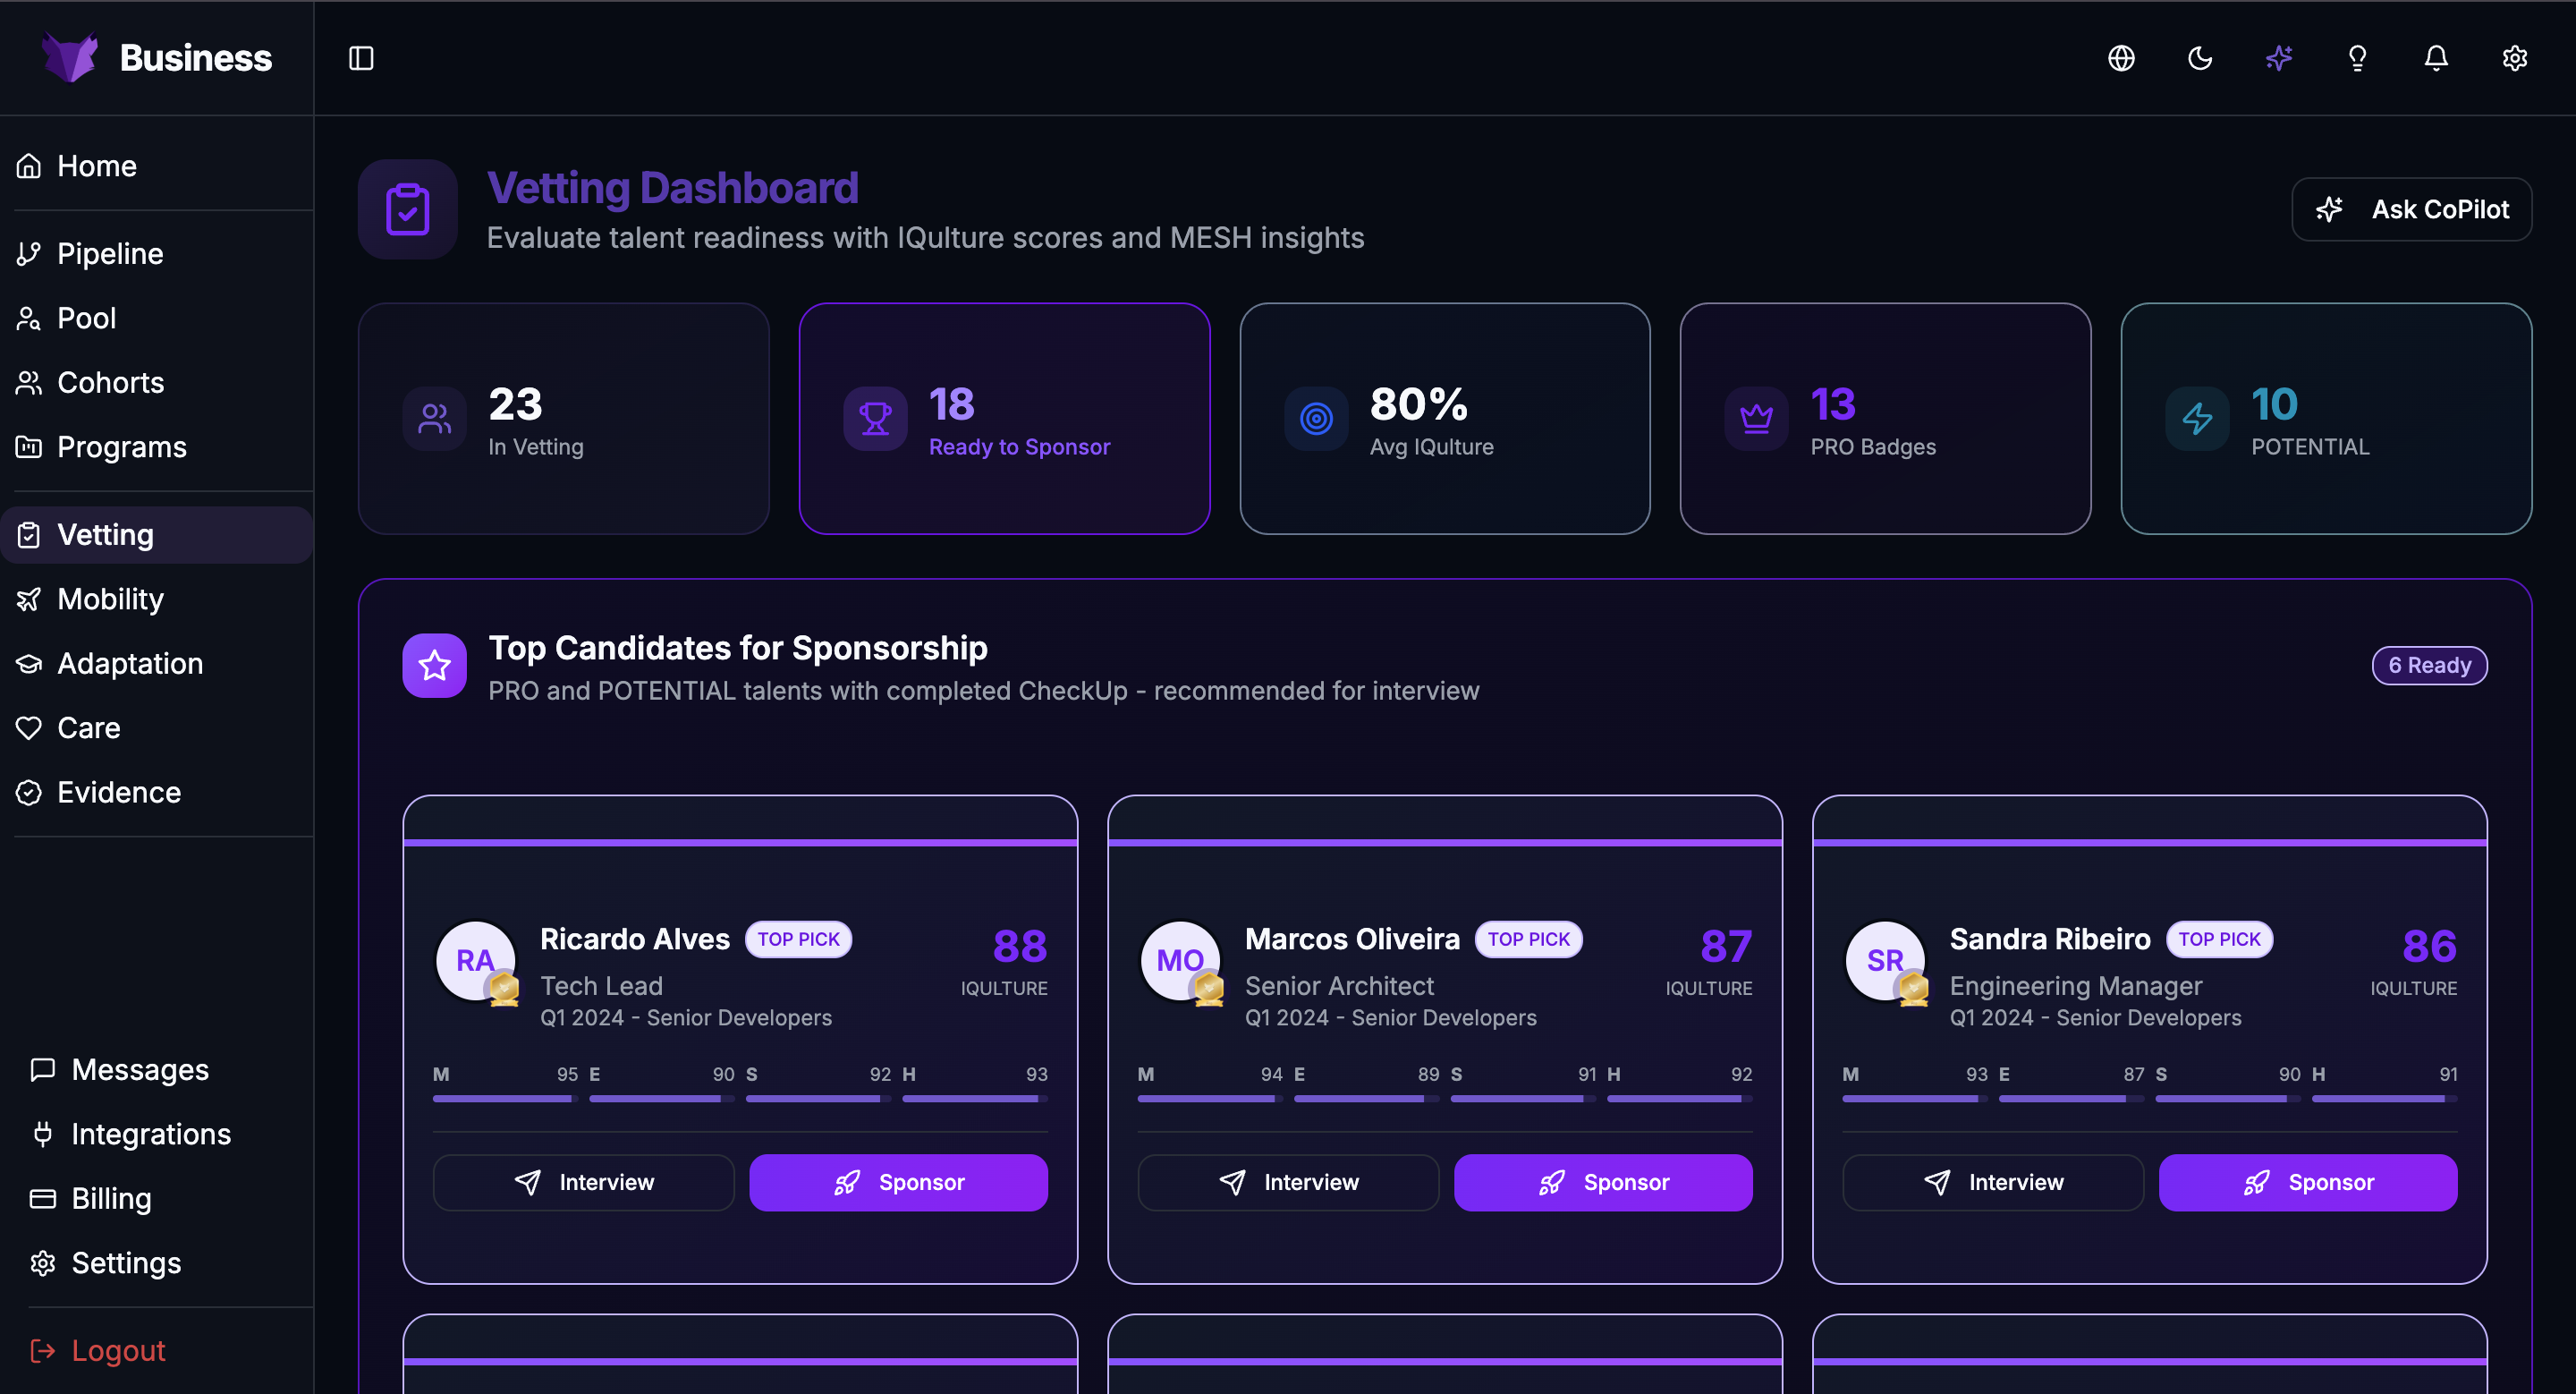Schedule Interview with Marcos Oliveira
2576x1394 pixels.
pyautogui.click(x=1288, y=1182)
